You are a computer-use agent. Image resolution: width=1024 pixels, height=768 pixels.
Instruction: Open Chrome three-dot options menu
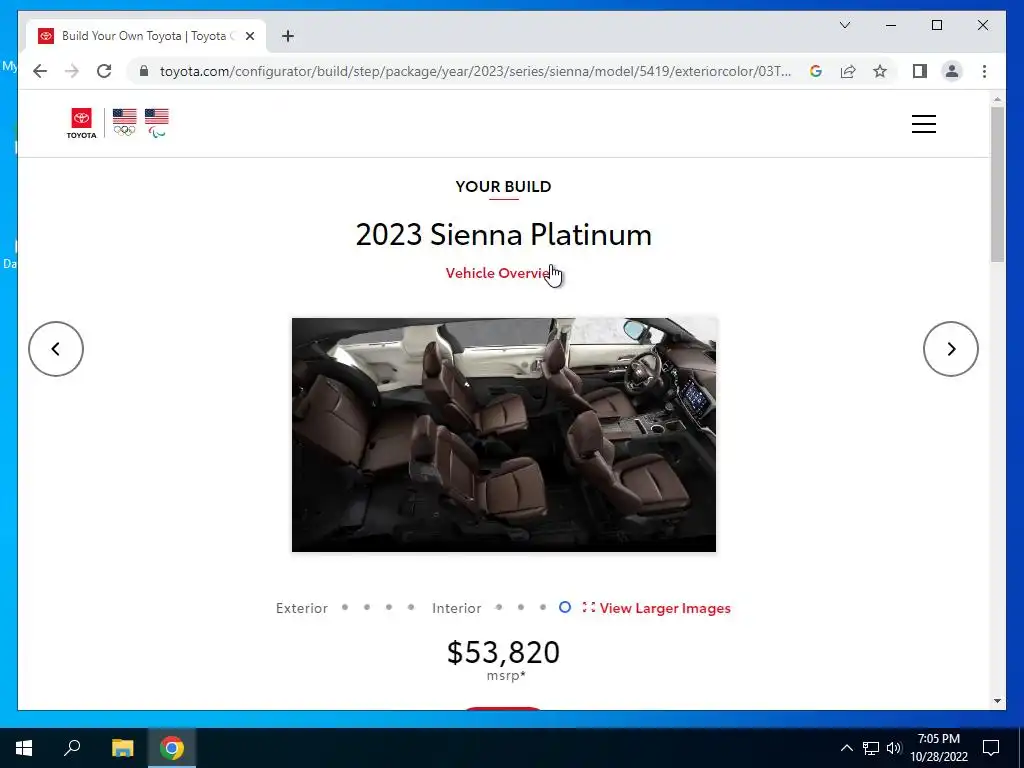coord(984,71)
